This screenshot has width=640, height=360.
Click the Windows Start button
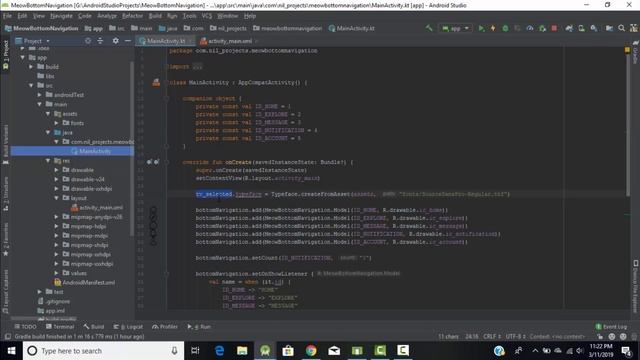click(x=11, y=351)
